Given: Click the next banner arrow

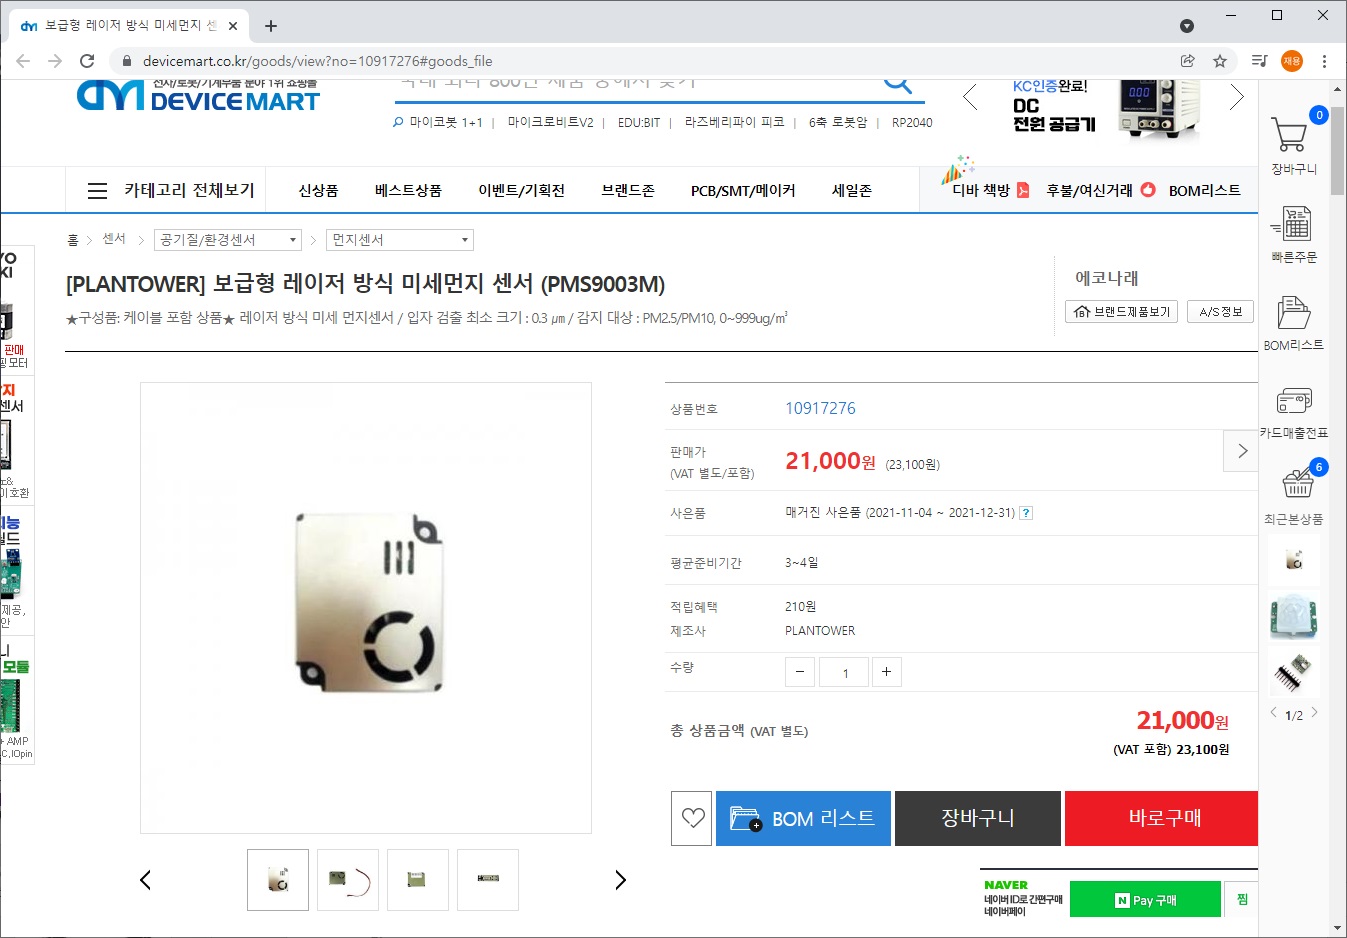Looking at the screenshot, I should tap(1237, 97).
